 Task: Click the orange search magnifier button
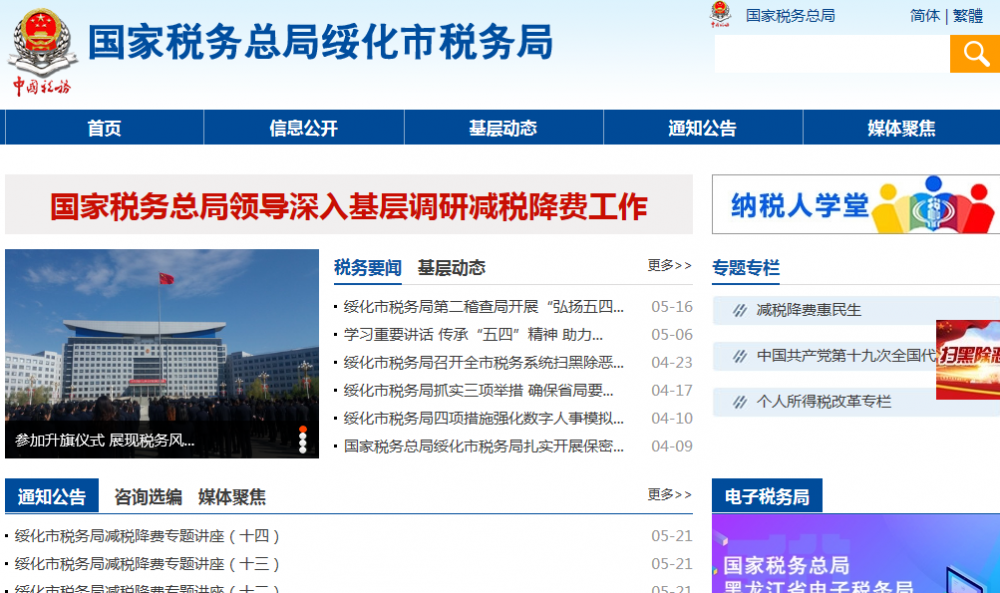[x=974, y=54]
